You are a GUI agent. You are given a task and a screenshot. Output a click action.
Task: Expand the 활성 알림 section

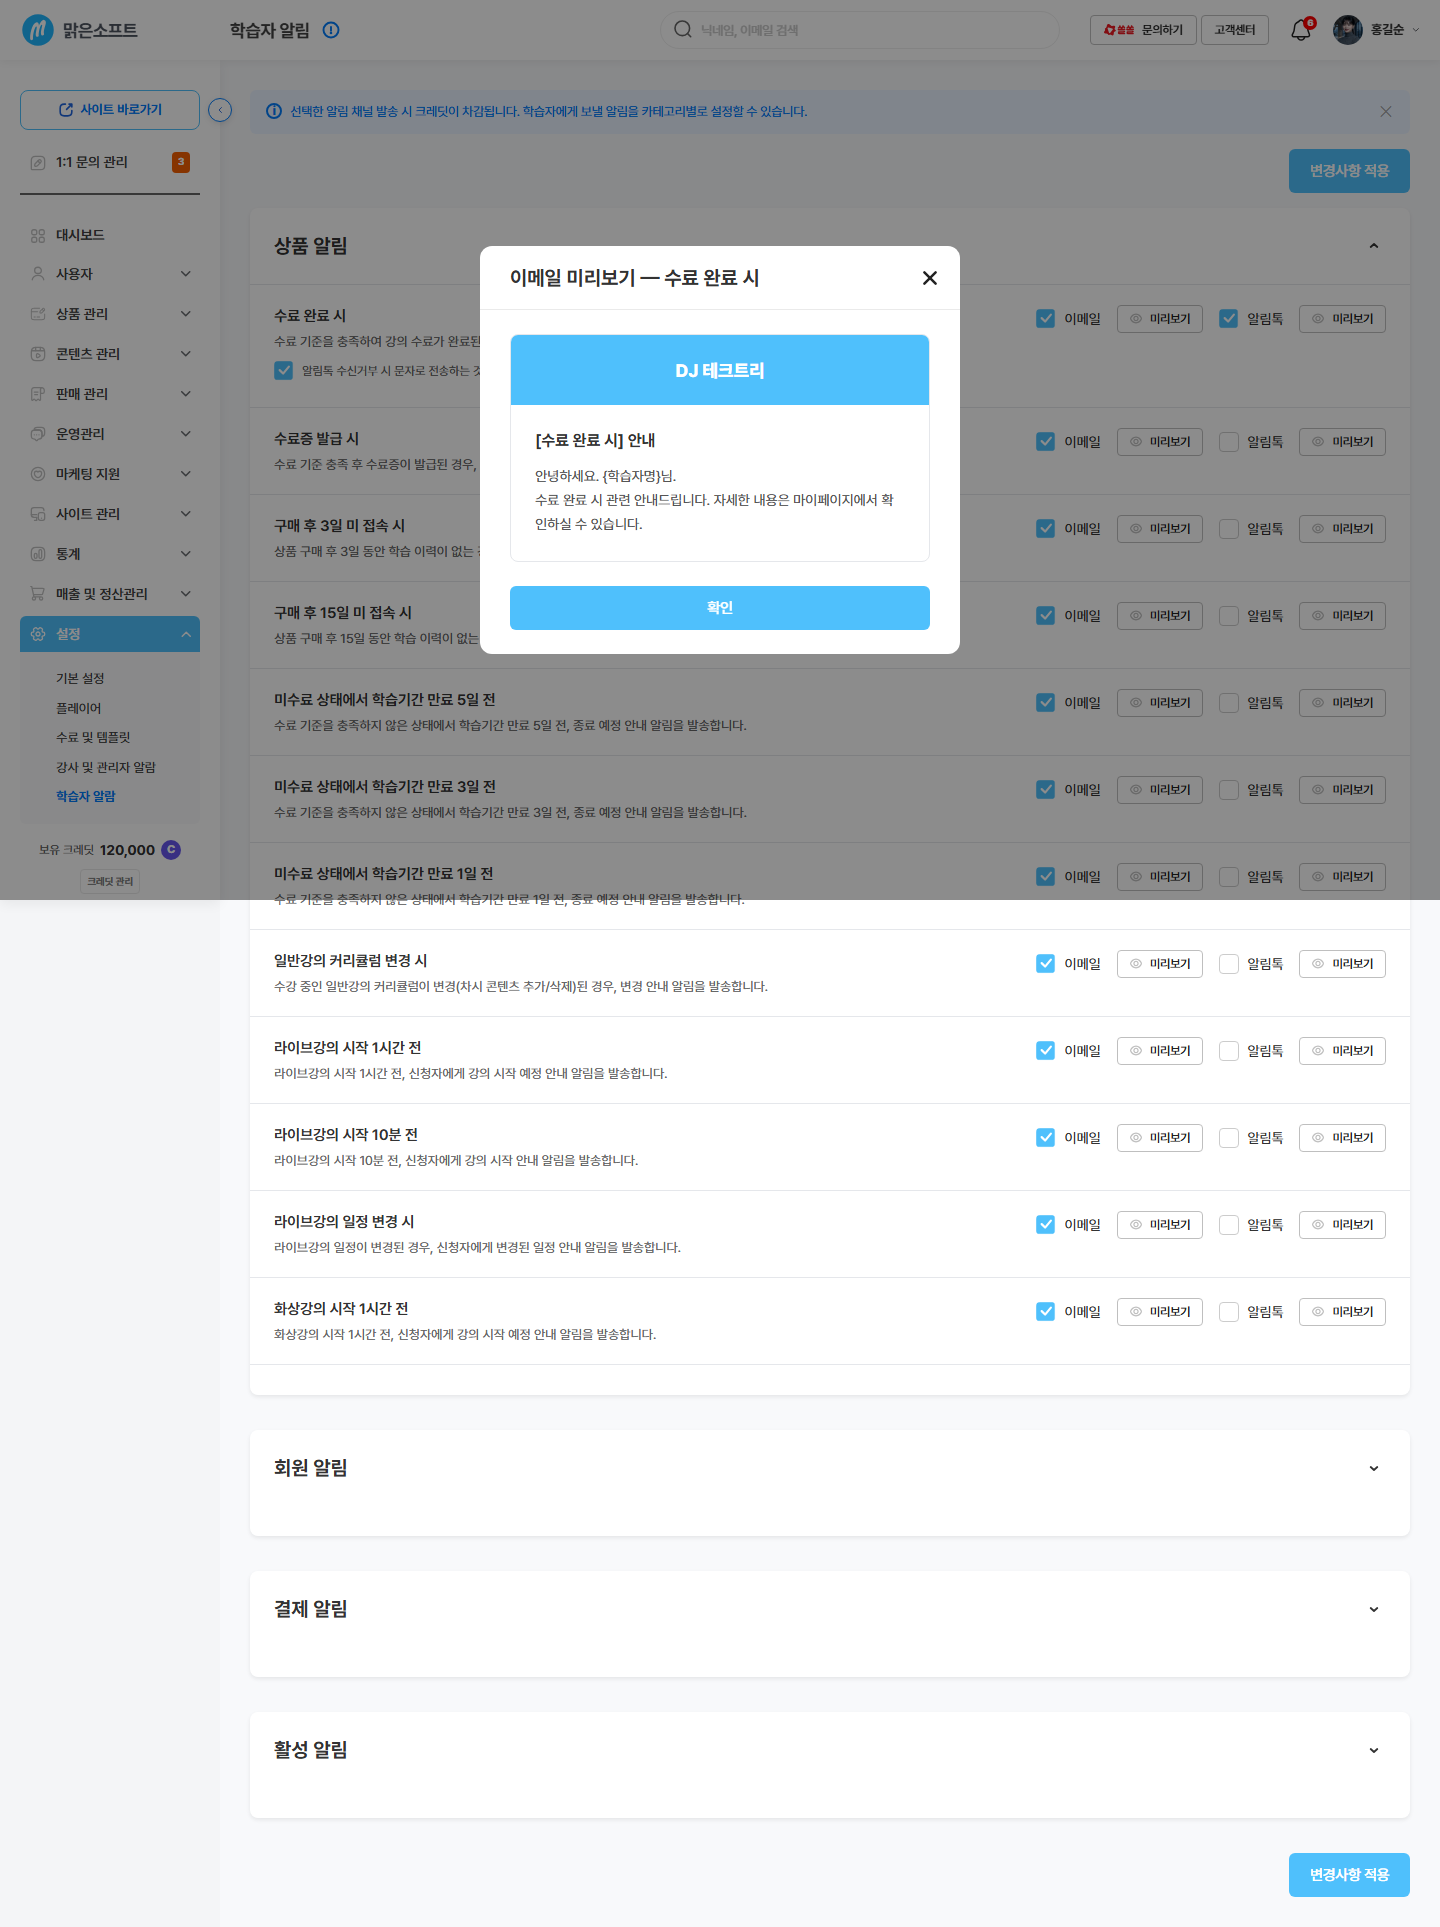click(x=1374, y=1750)
